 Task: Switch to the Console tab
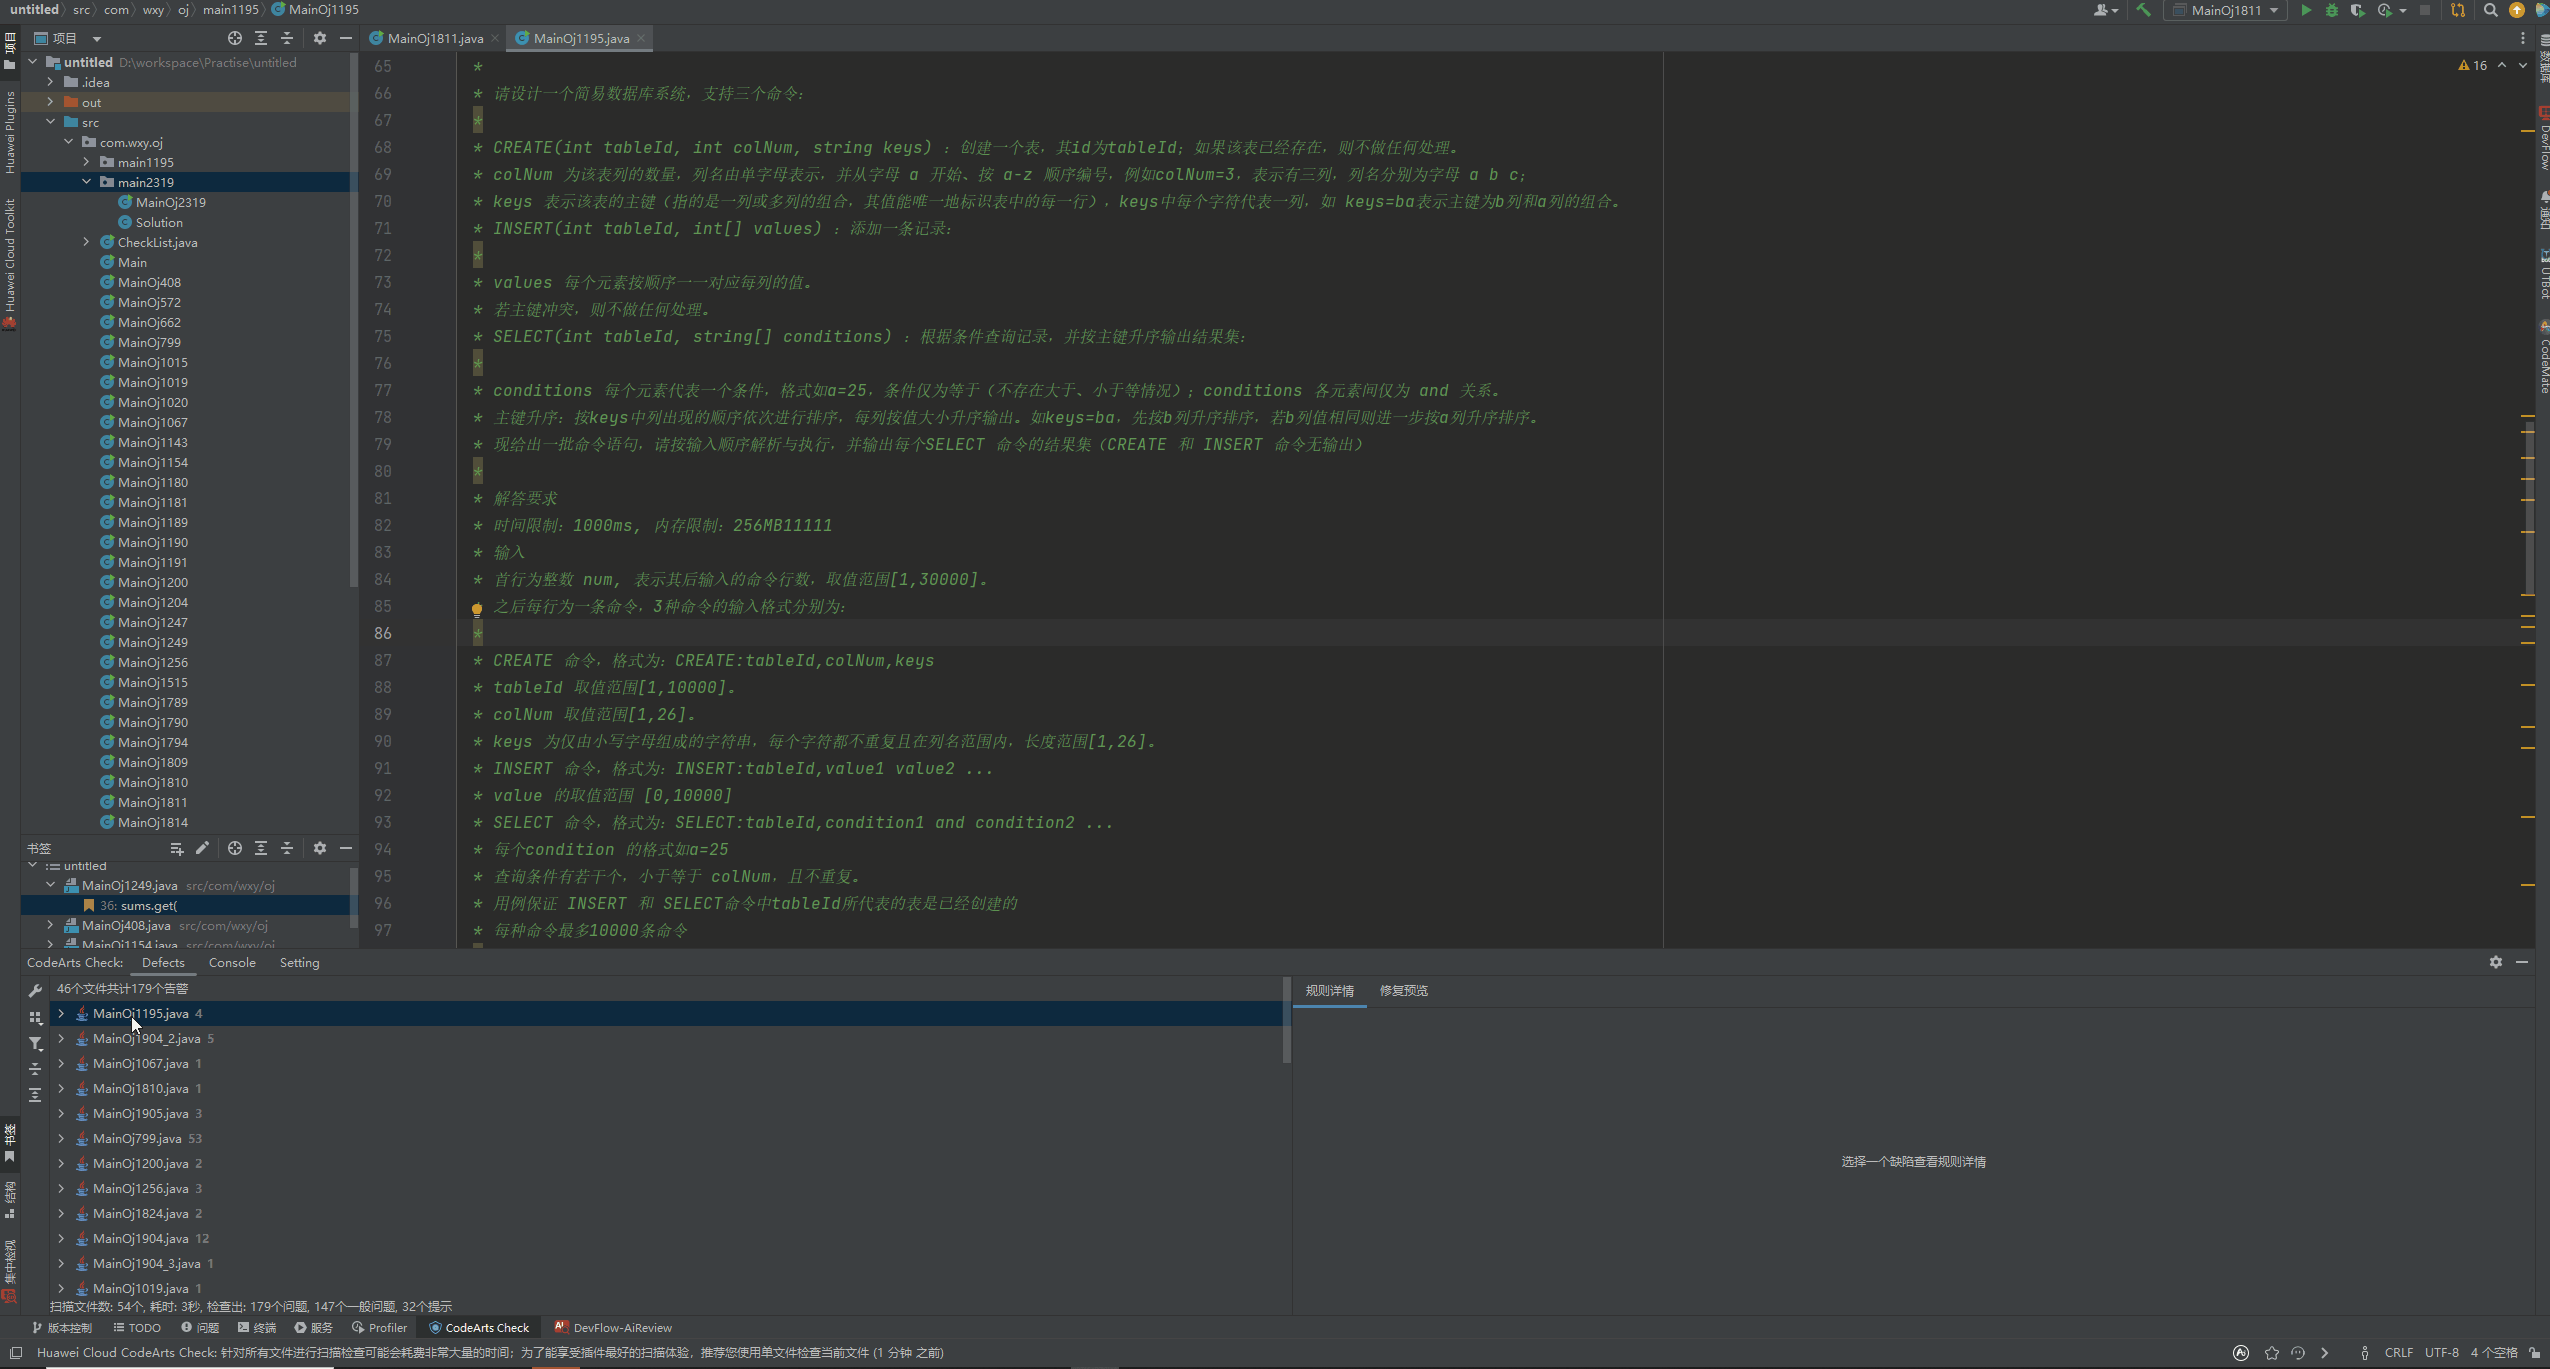click(232, 962)
